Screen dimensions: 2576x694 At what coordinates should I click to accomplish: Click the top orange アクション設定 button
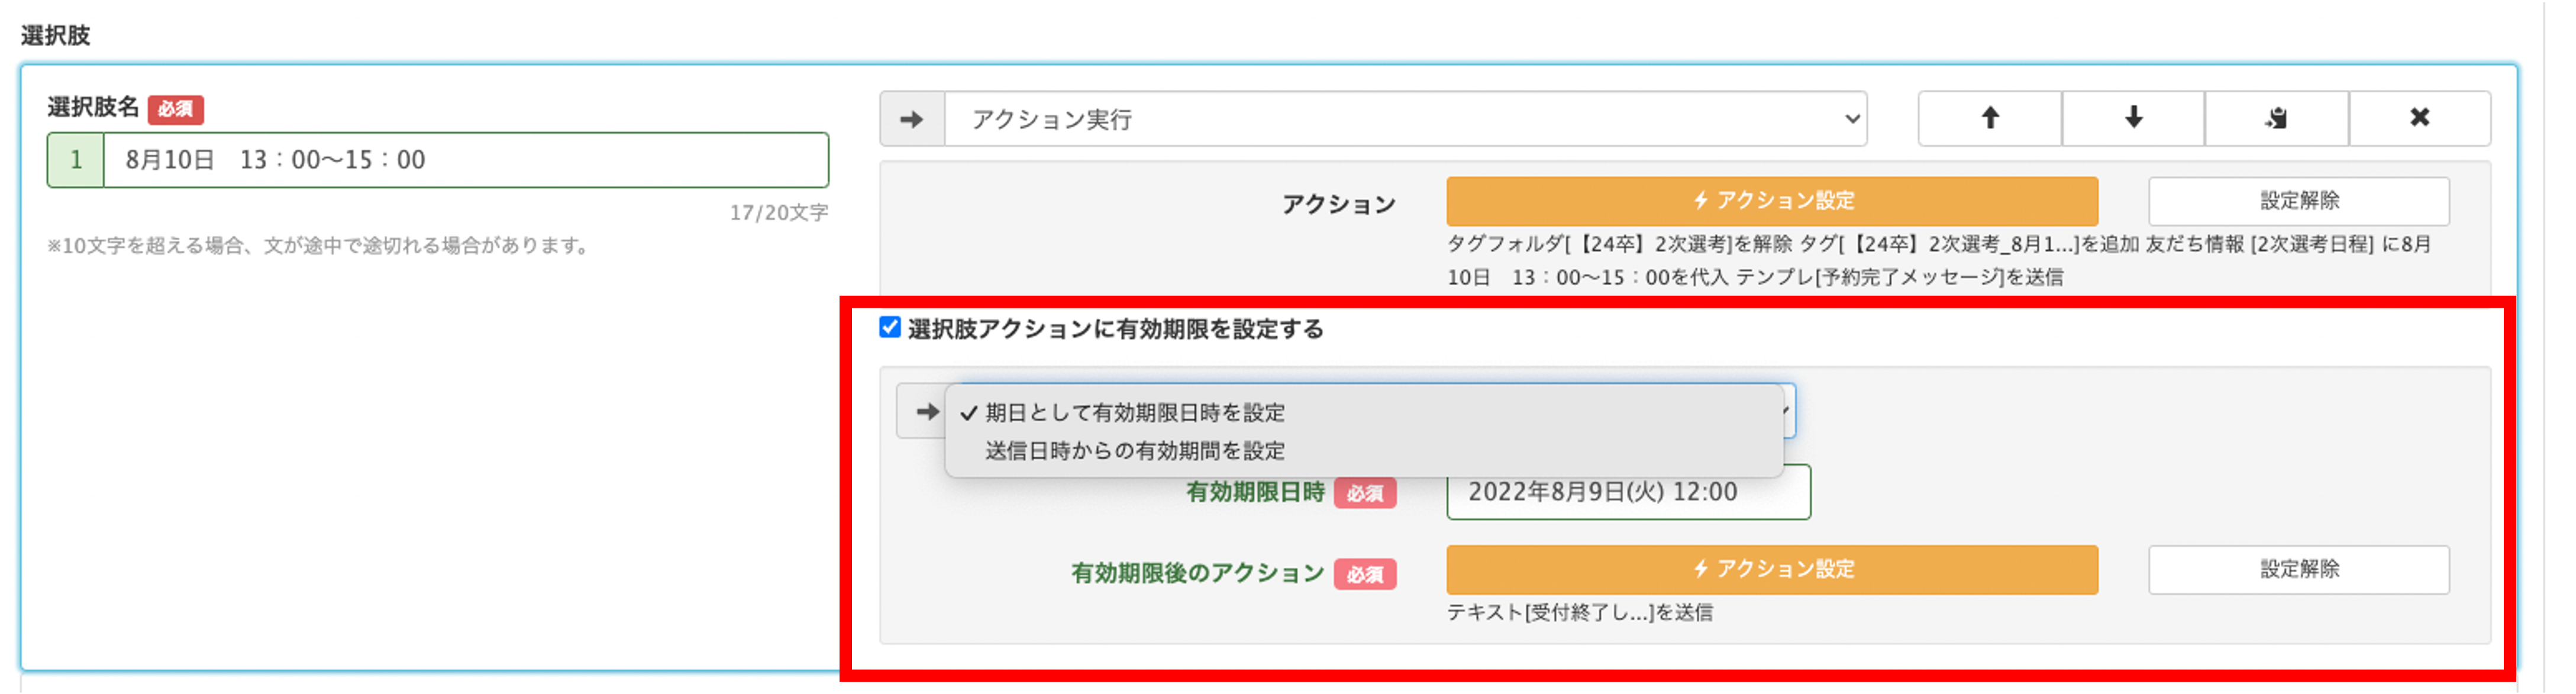click(x=1771, y=201)
